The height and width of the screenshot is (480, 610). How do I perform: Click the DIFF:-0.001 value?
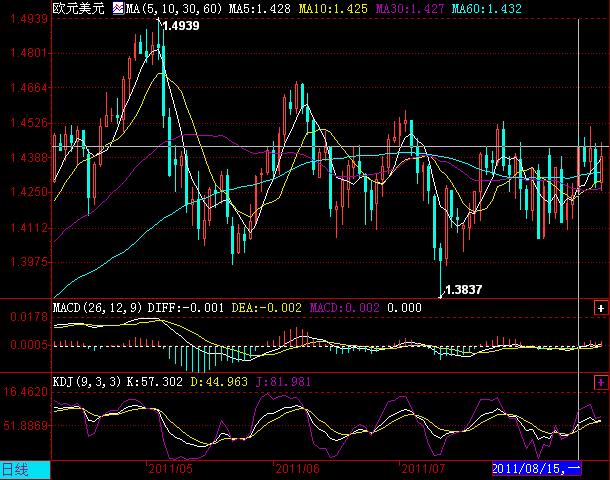pyautogui.click(x=186, y=308)
